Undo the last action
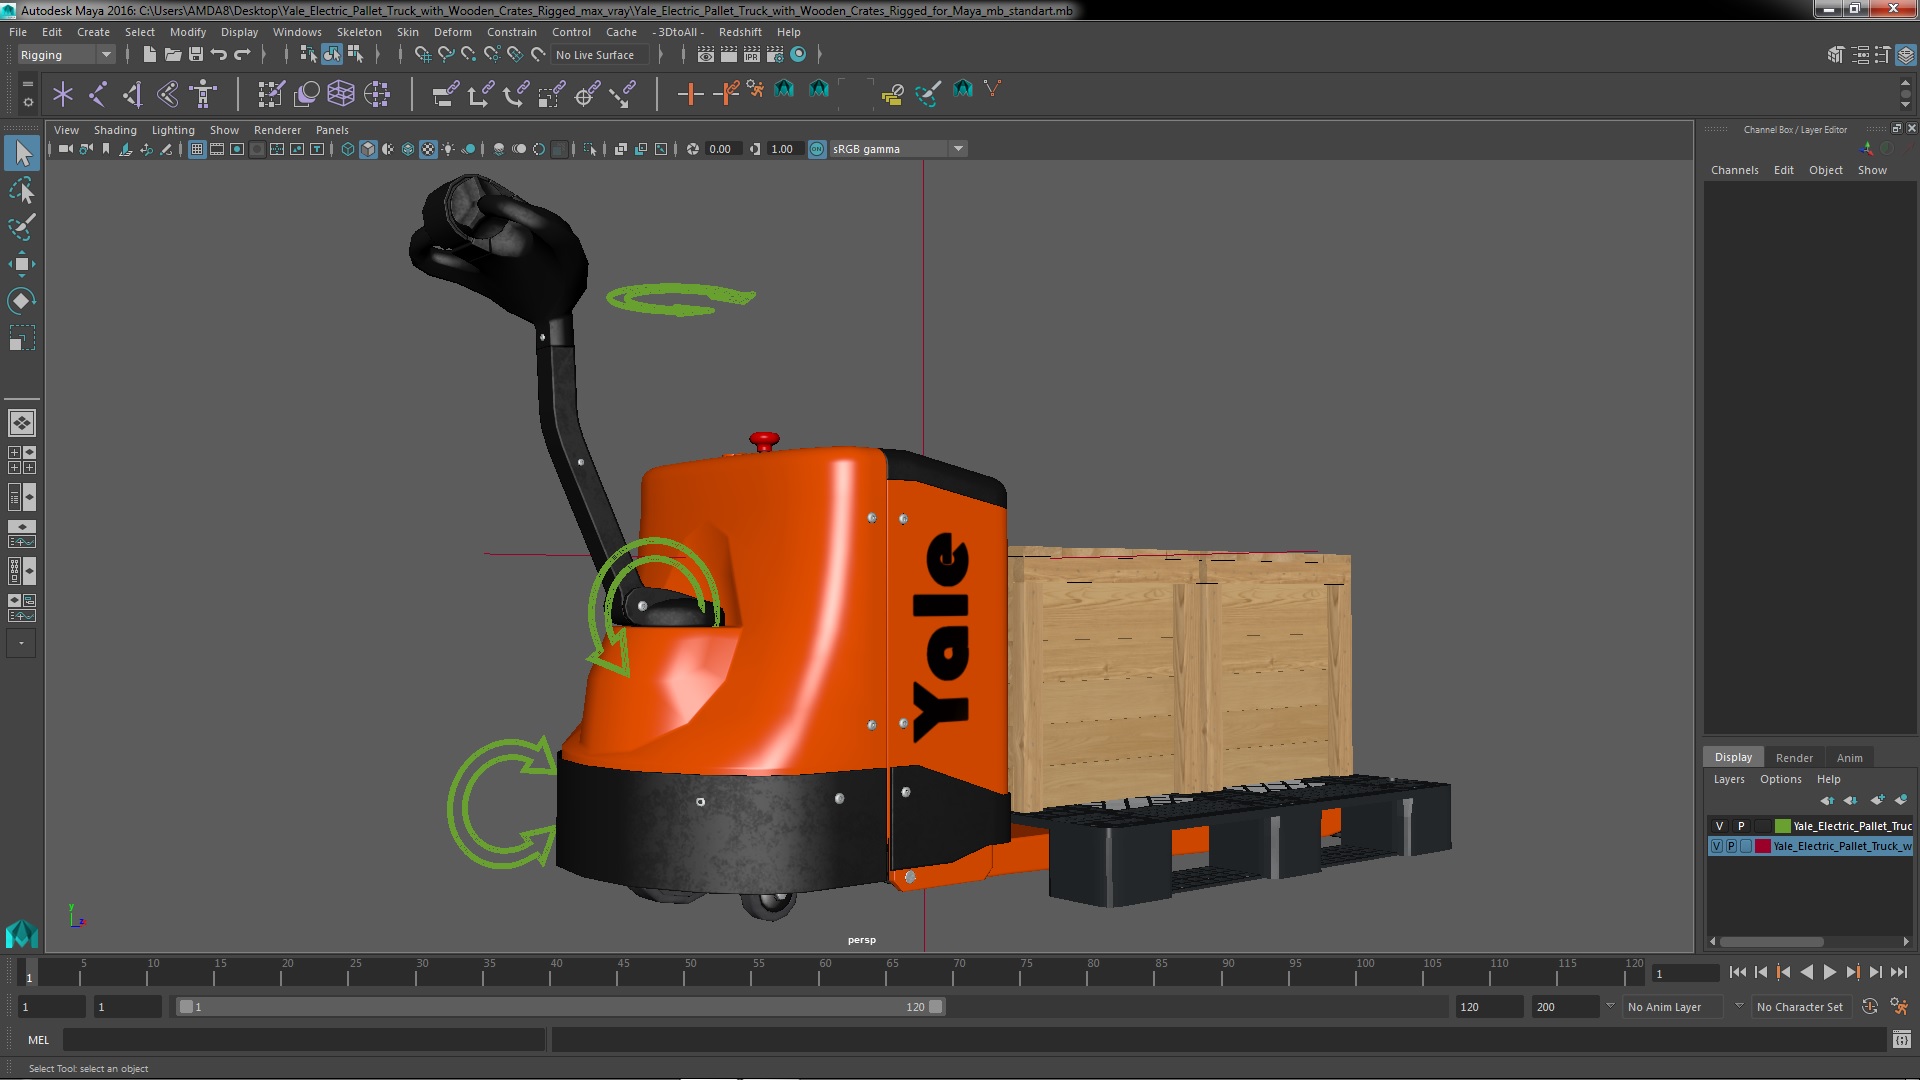This screenshot has width=1920, height=1080. [x=219, y=55]
